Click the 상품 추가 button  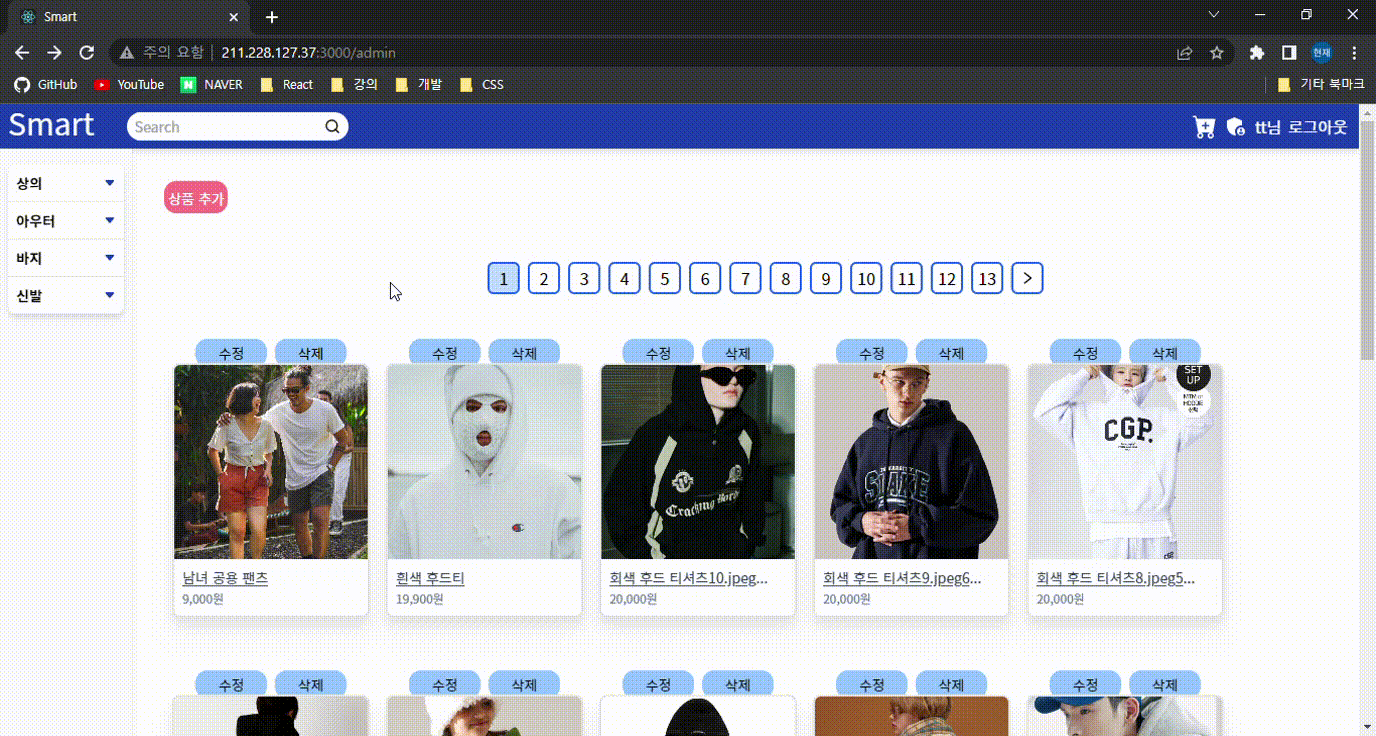(x=196, y=198)
